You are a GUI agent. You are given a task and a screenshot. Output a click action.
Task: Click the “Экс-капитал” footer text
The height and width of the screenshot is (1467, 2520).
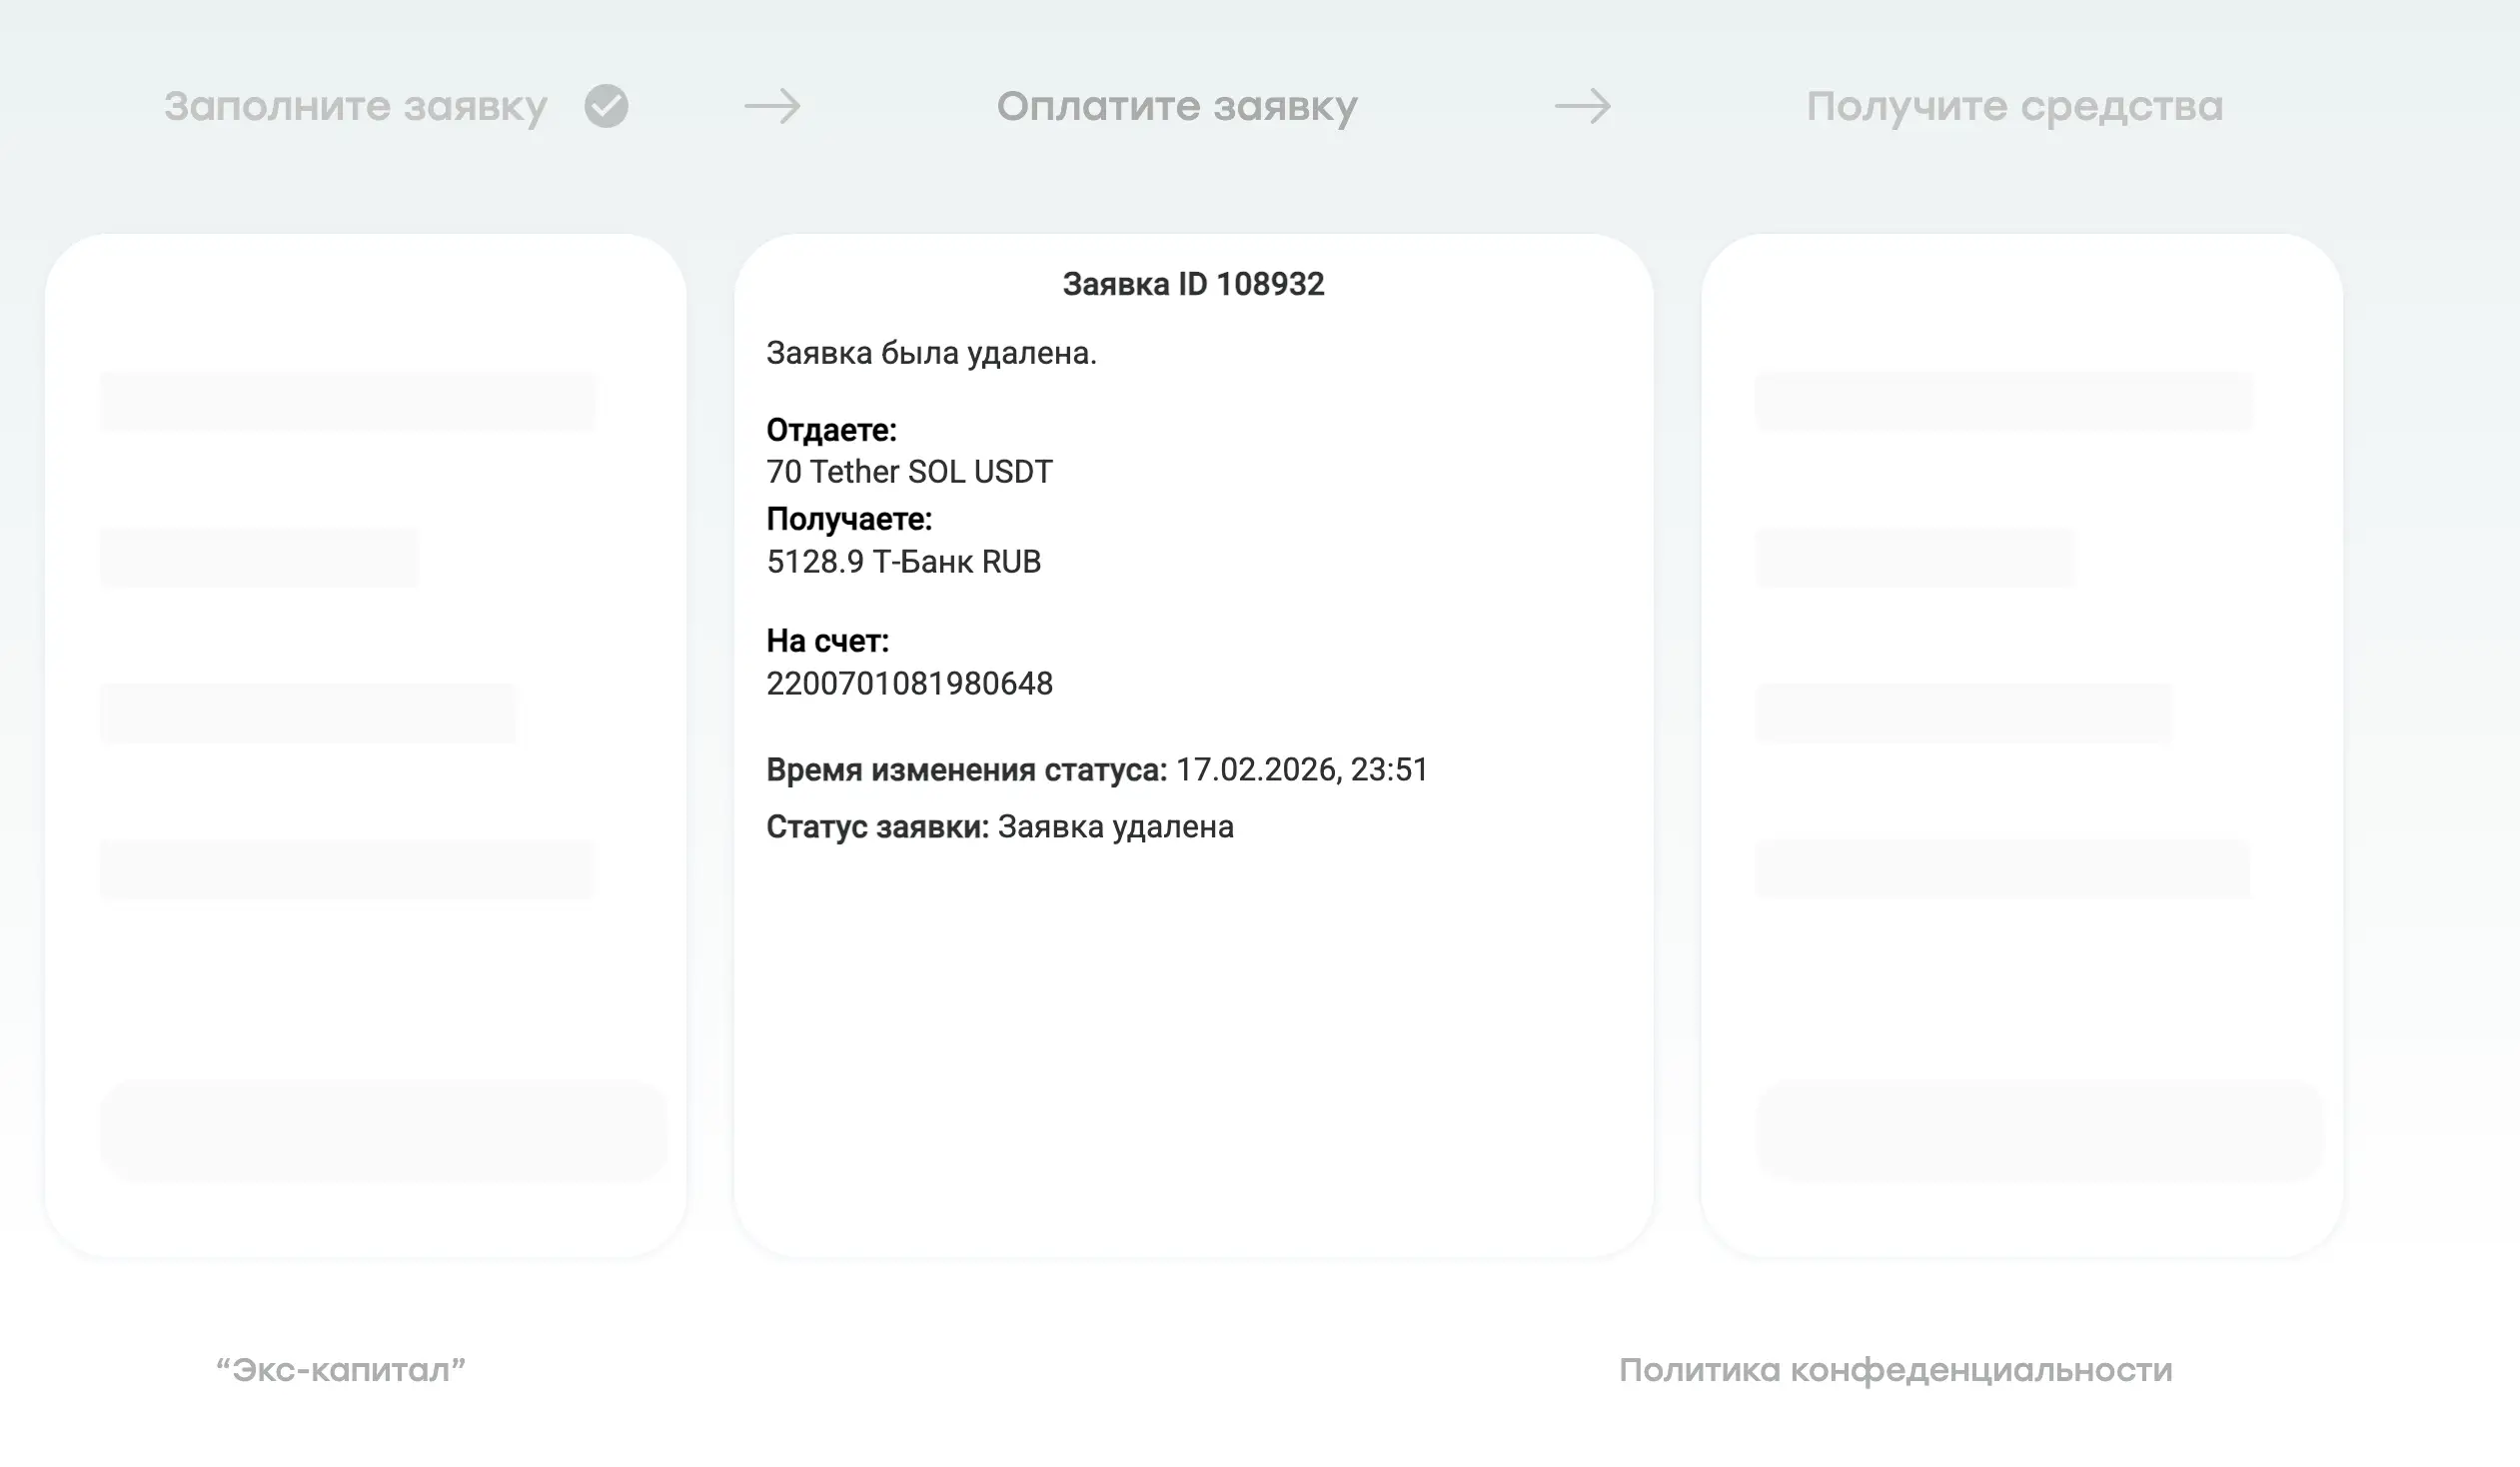[x=341, y=1369]
